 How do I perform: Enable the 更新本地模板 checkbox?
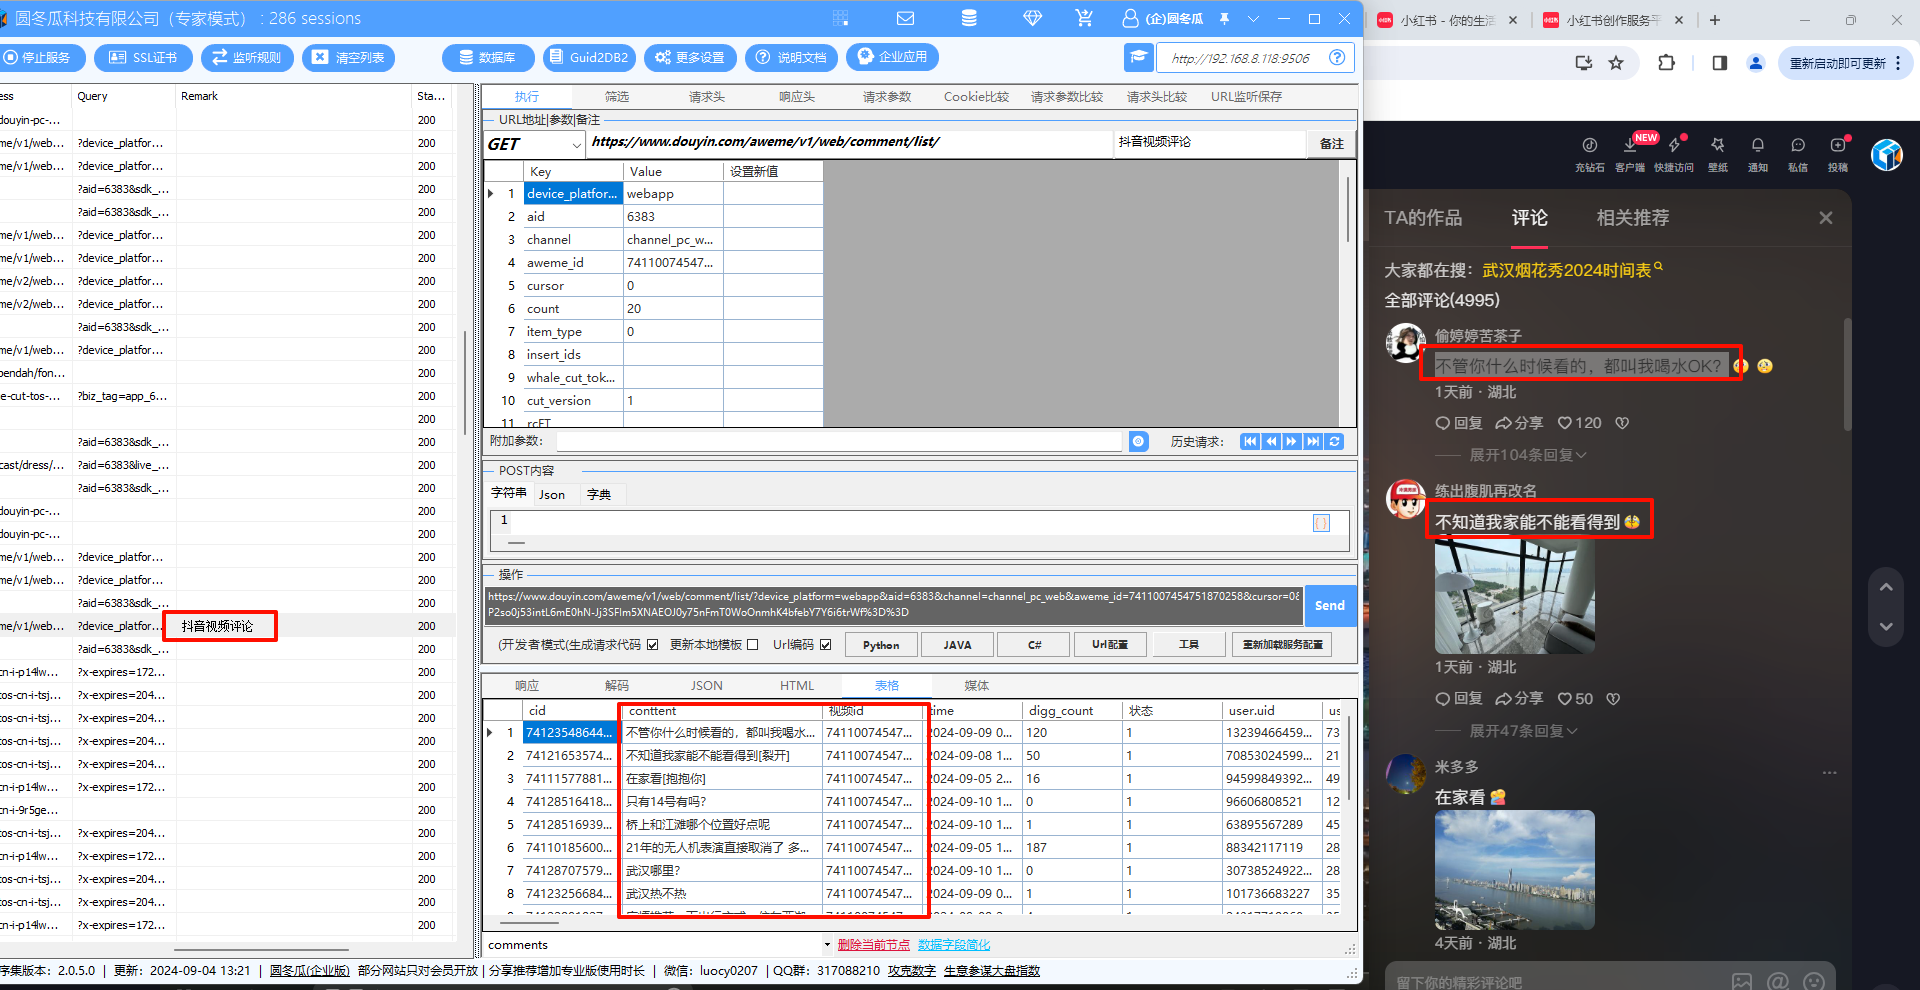click(753, 645)
